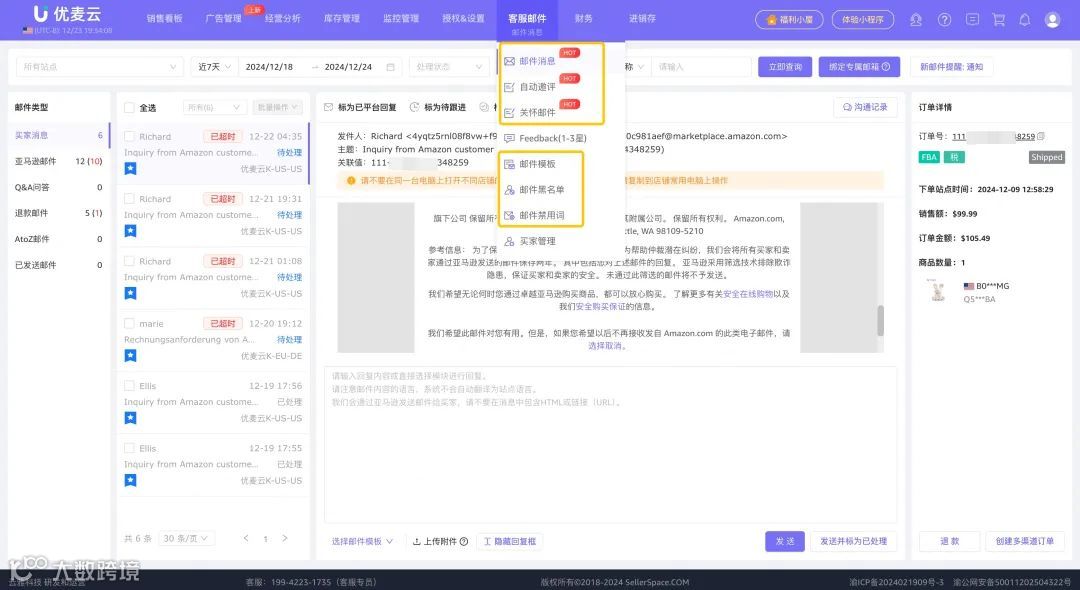Click the help icon beside 上传附件
The image size is (1080, 590).
coord(464,541)
